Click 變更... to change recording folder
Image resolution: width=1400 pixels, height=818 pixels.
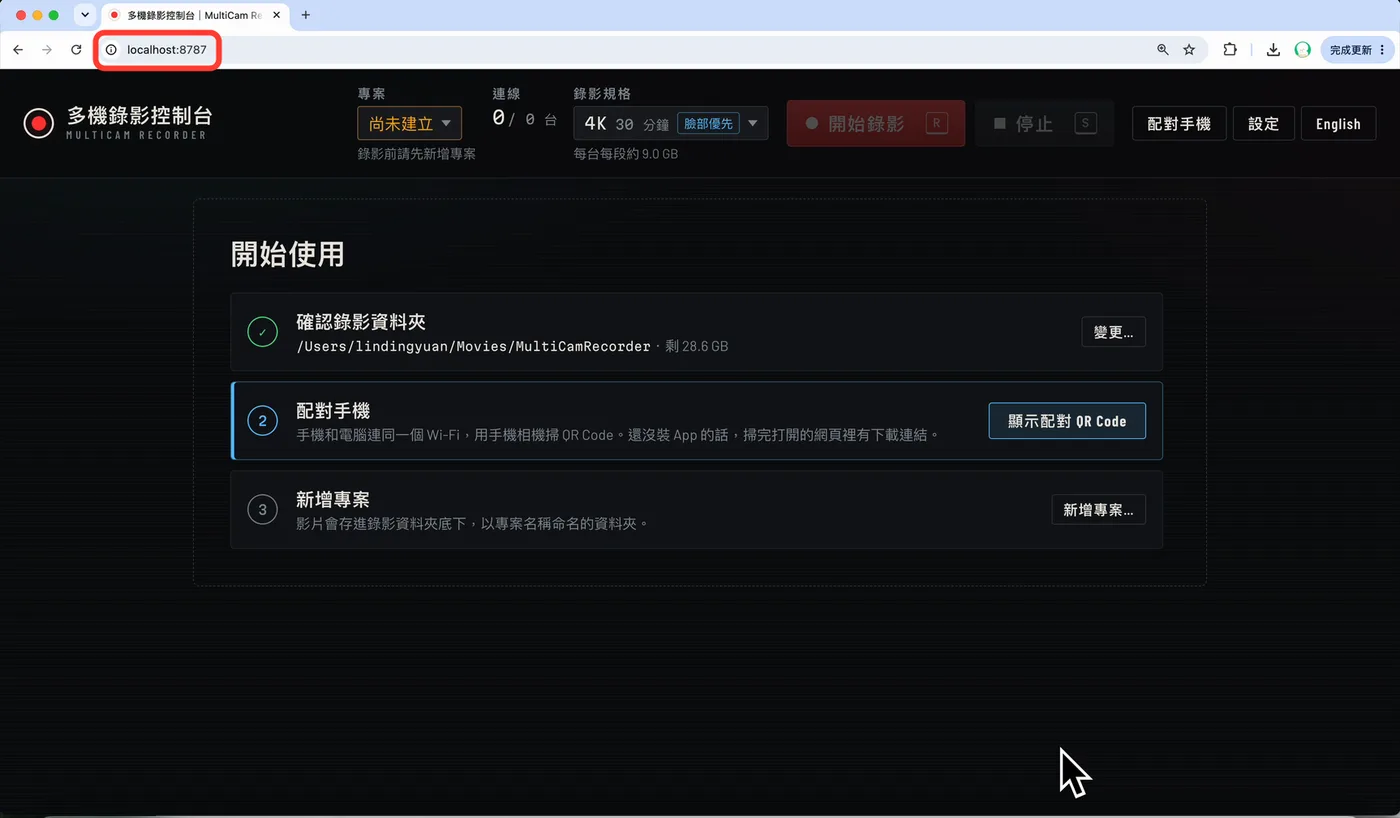tap(1114, 332)
